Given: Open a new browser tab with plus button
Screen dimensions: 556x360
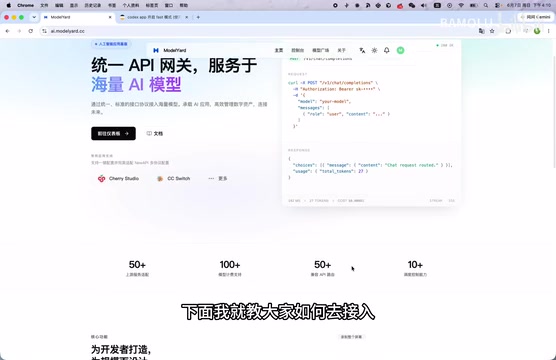Looking at the screenshot, I should 198,17.
